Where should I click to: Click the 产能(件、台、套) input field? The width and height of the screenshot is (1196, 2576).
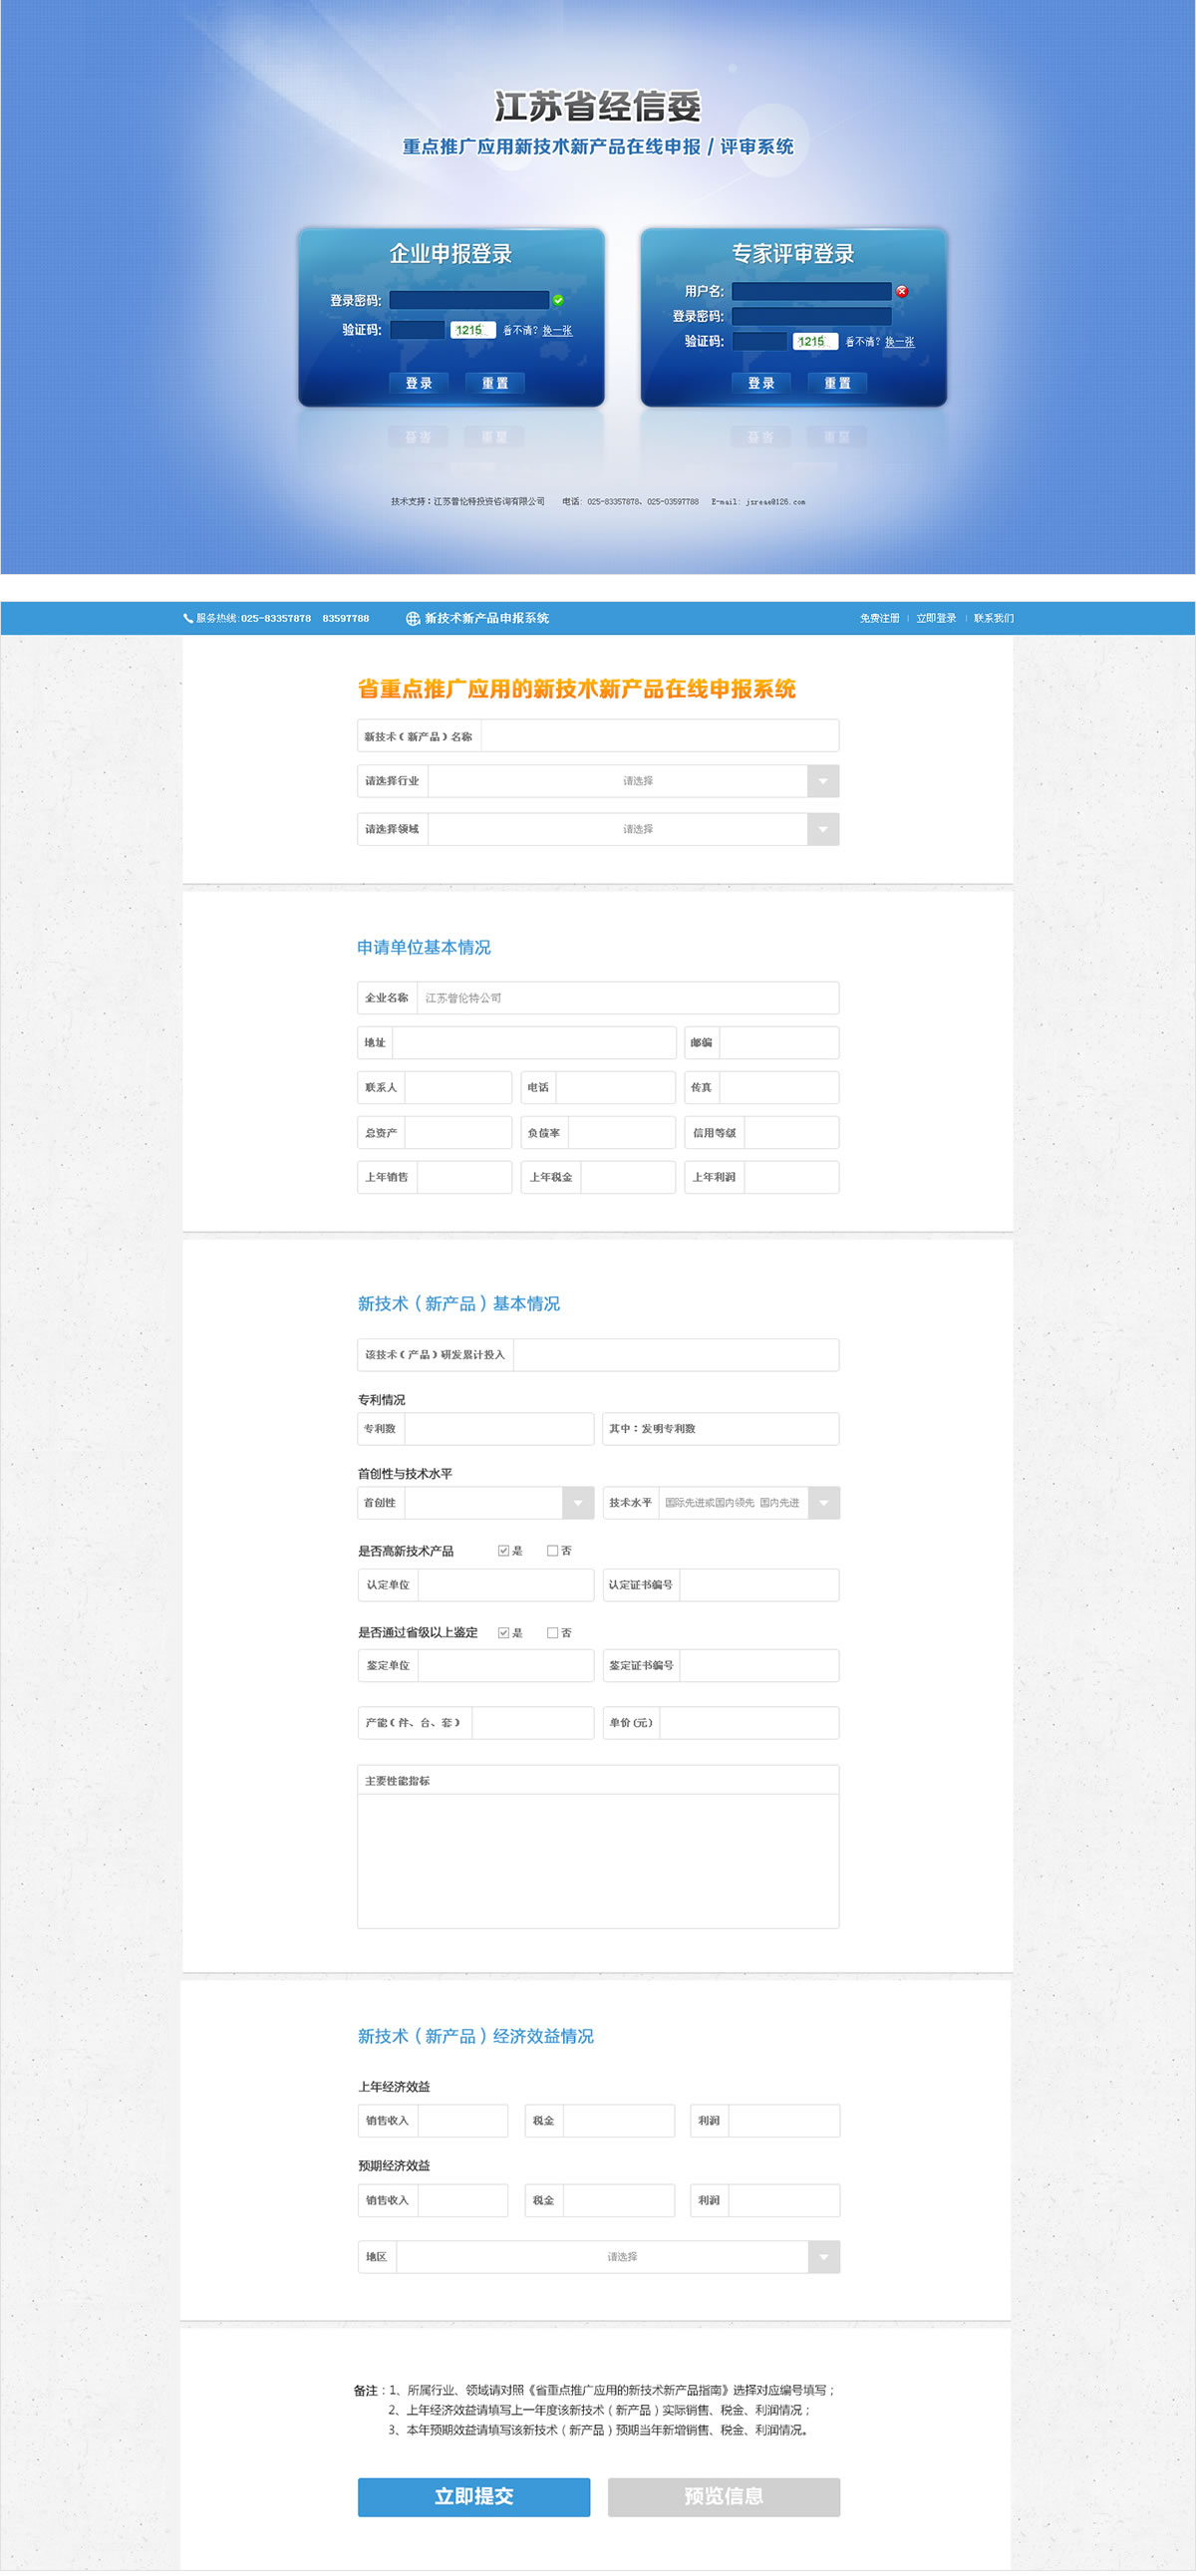533,1723
